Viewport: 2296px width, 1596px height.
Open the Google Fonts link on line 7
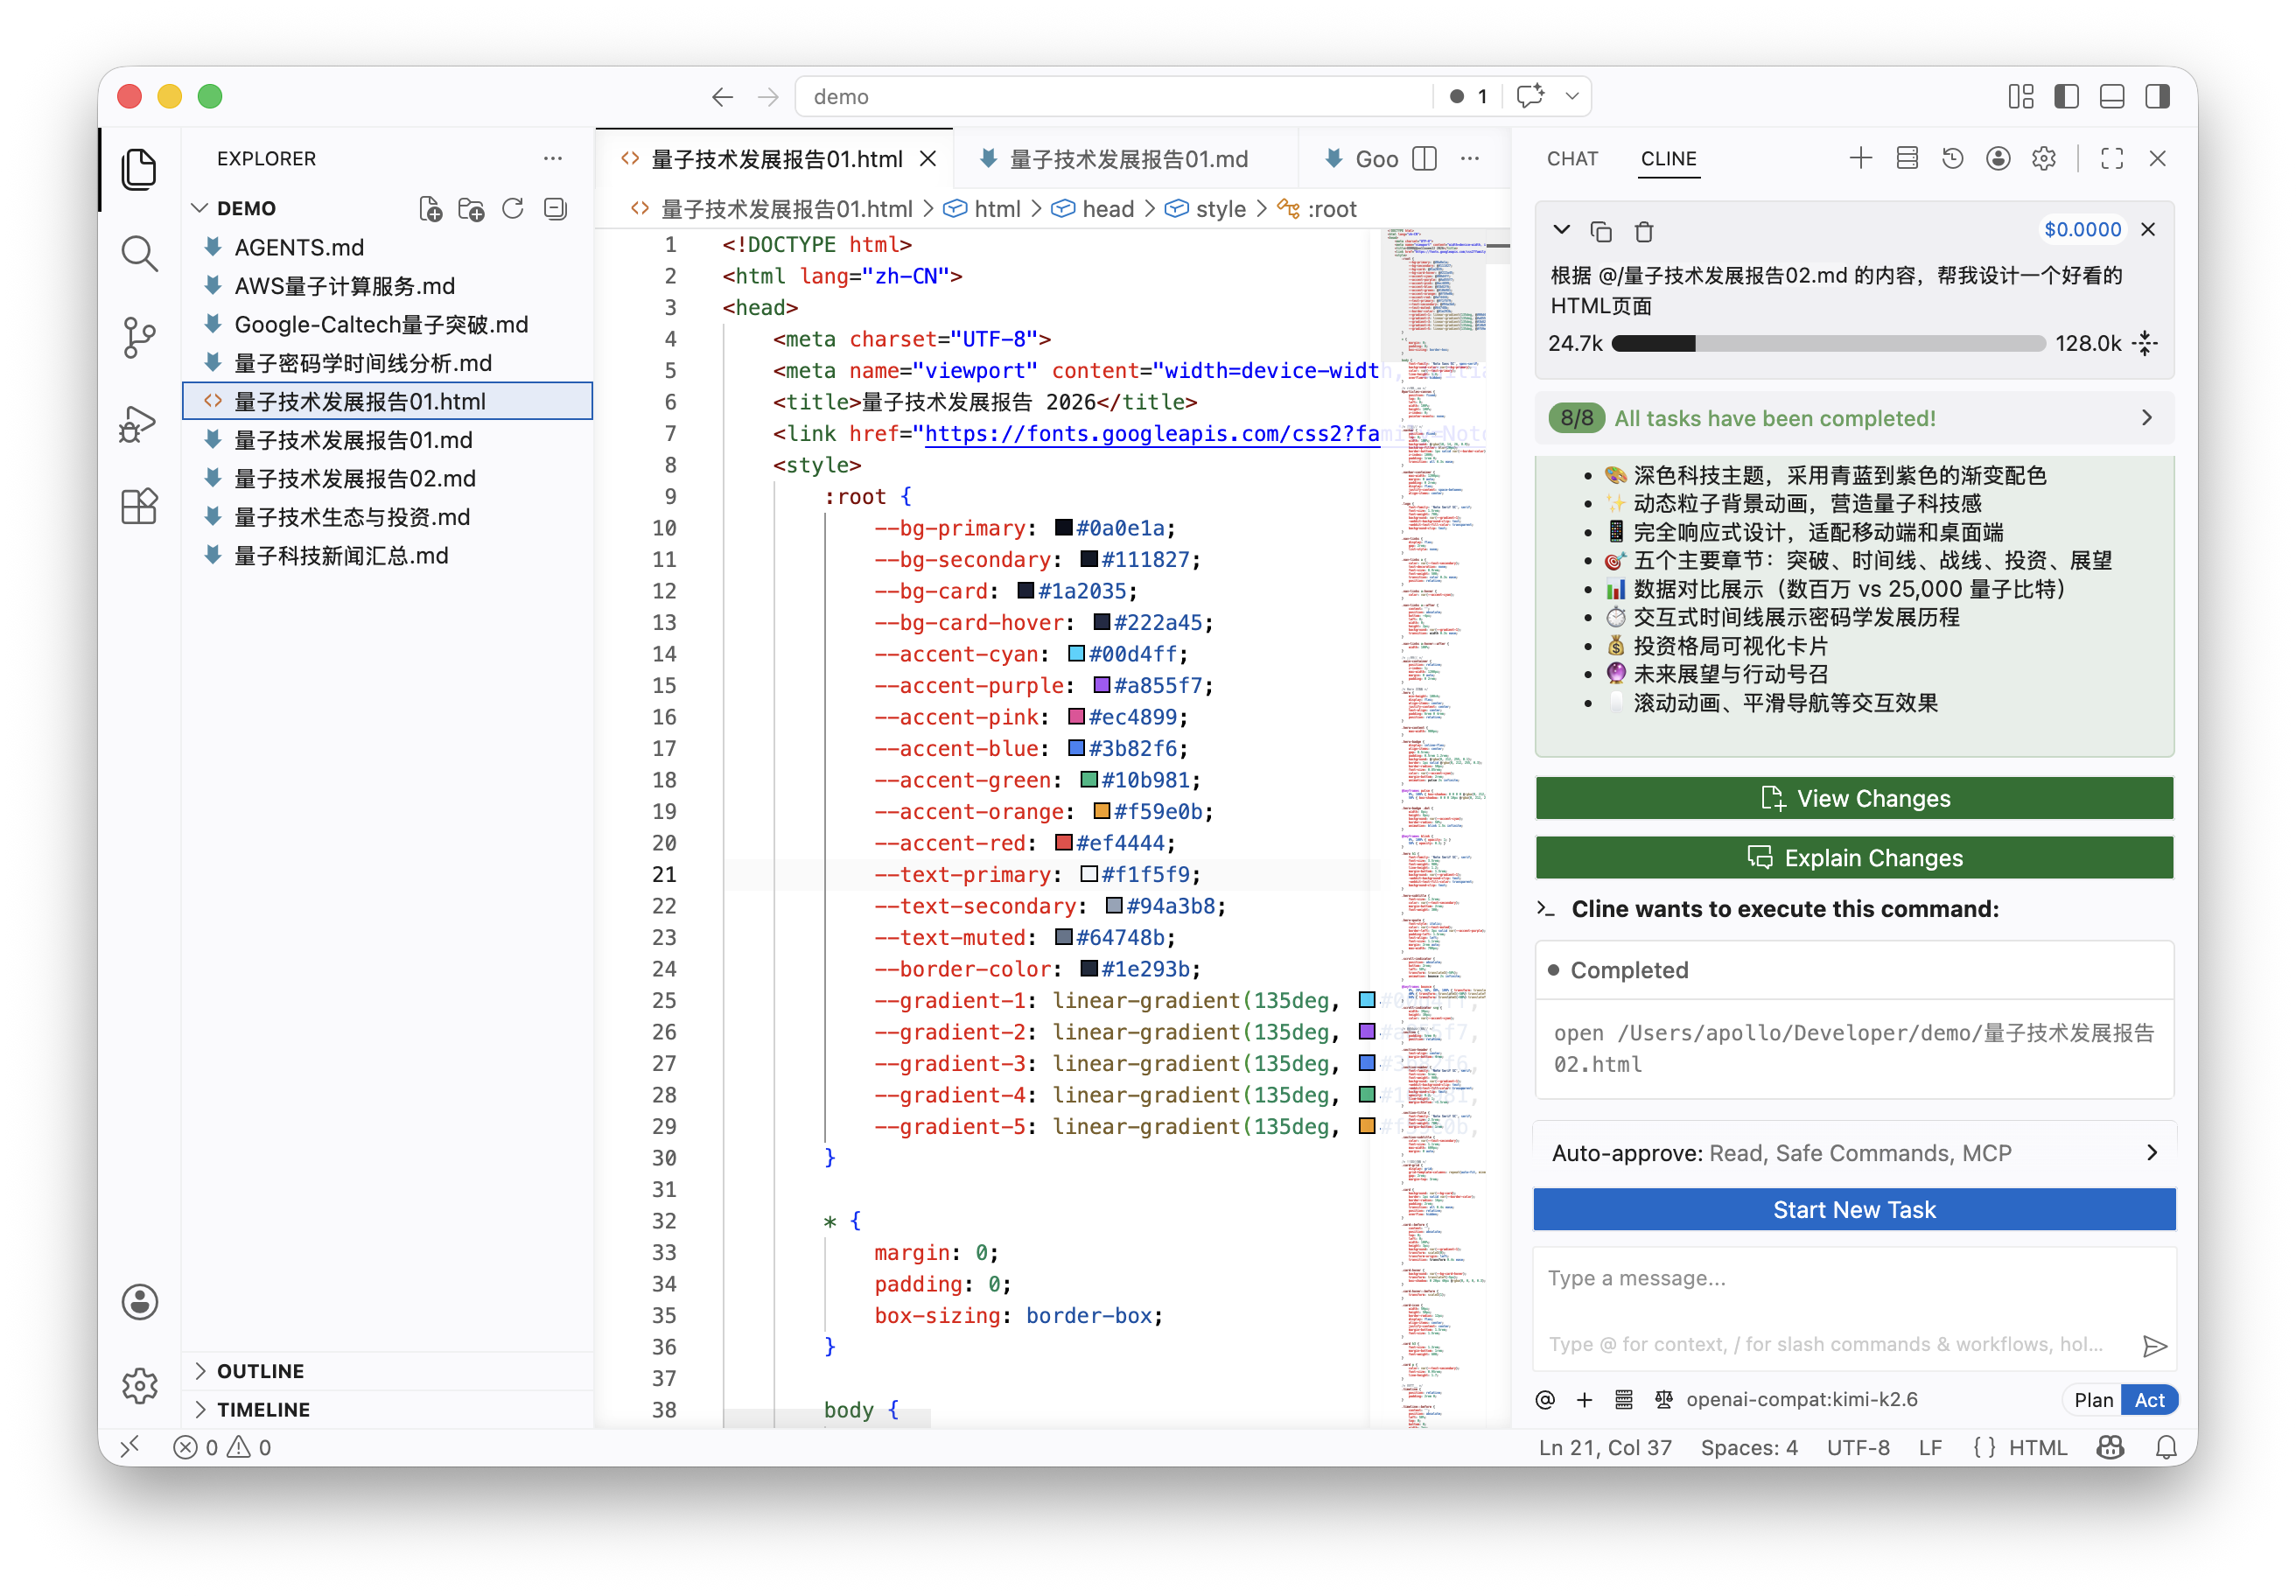point(1152,434)
